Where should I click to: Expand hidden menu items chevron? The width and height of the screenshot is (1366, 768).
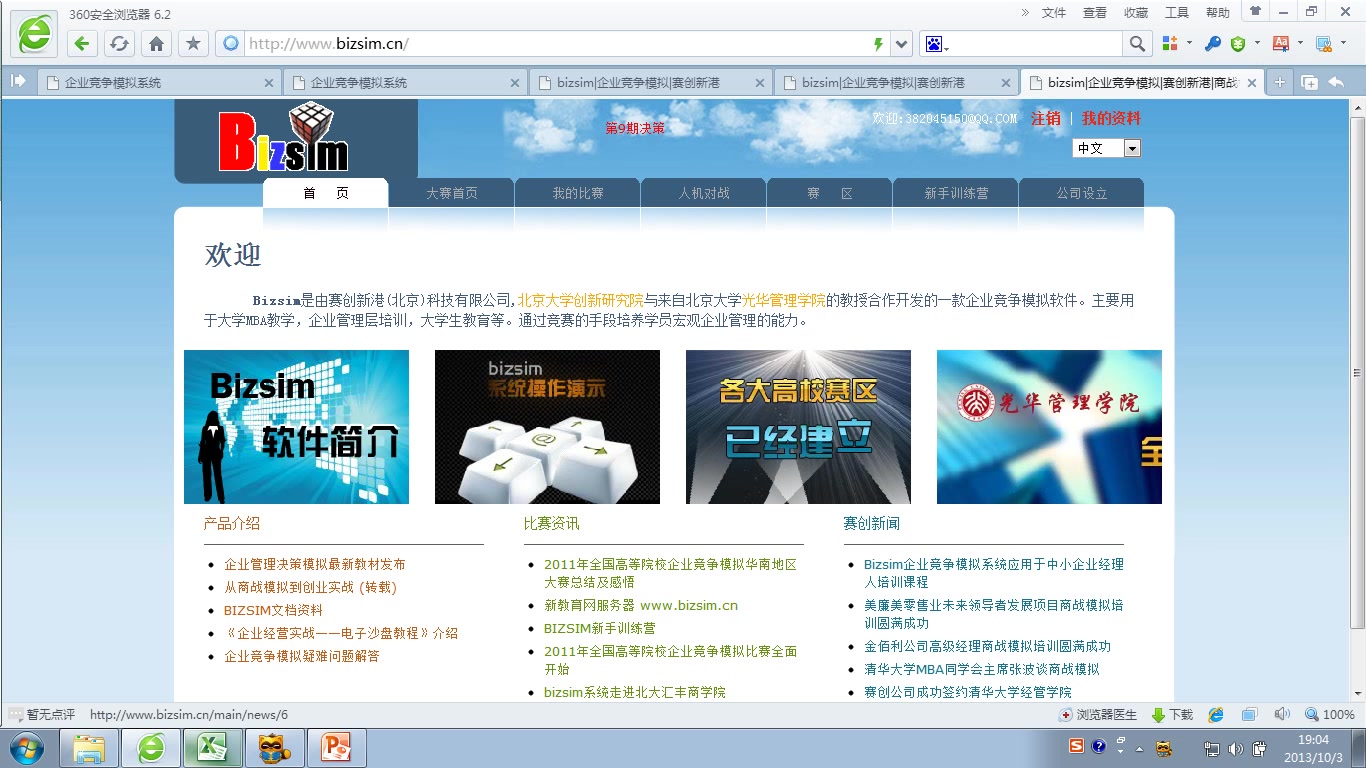tap(1025, 12)
